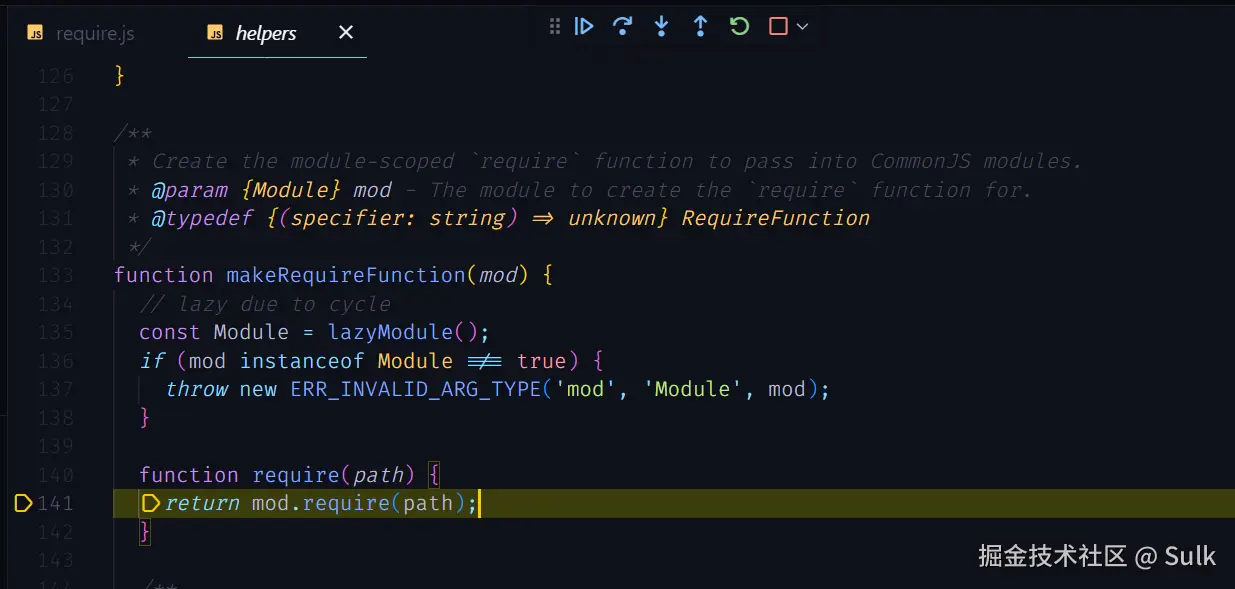
Task: Click the makeRequireFunction function name
Action: click(346, 275)
